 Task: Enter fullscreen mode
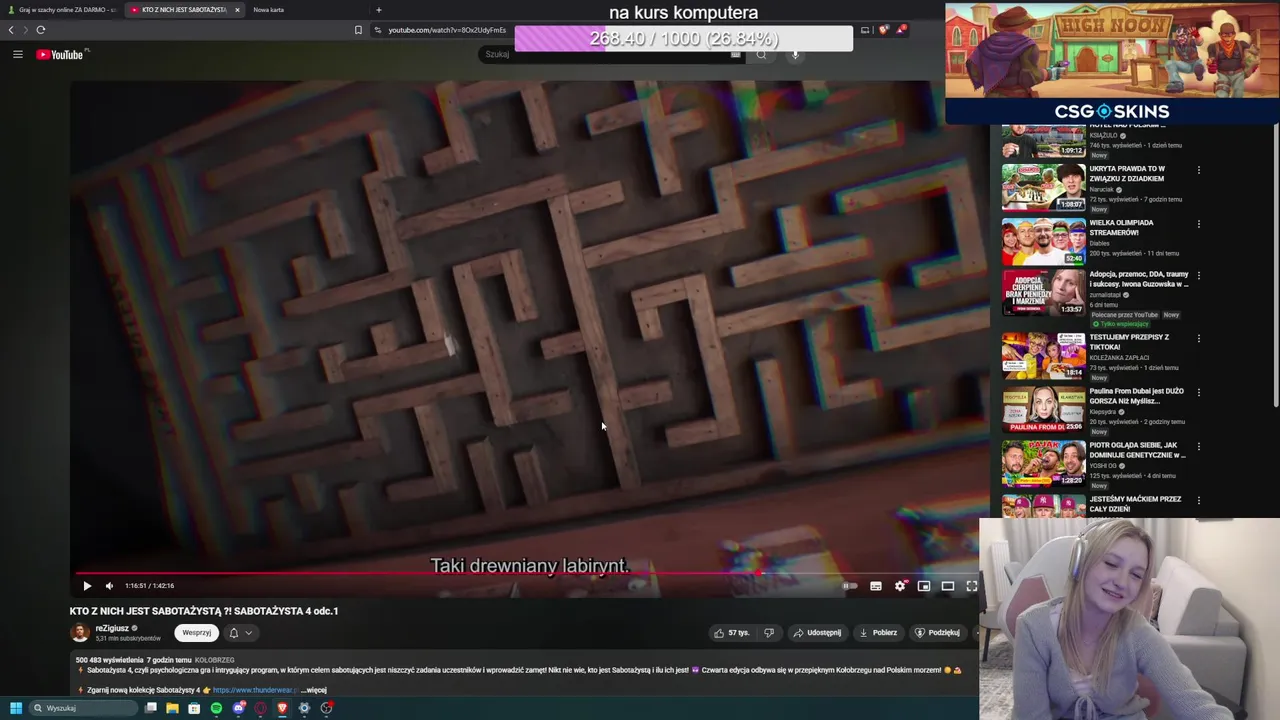point(971,586)
